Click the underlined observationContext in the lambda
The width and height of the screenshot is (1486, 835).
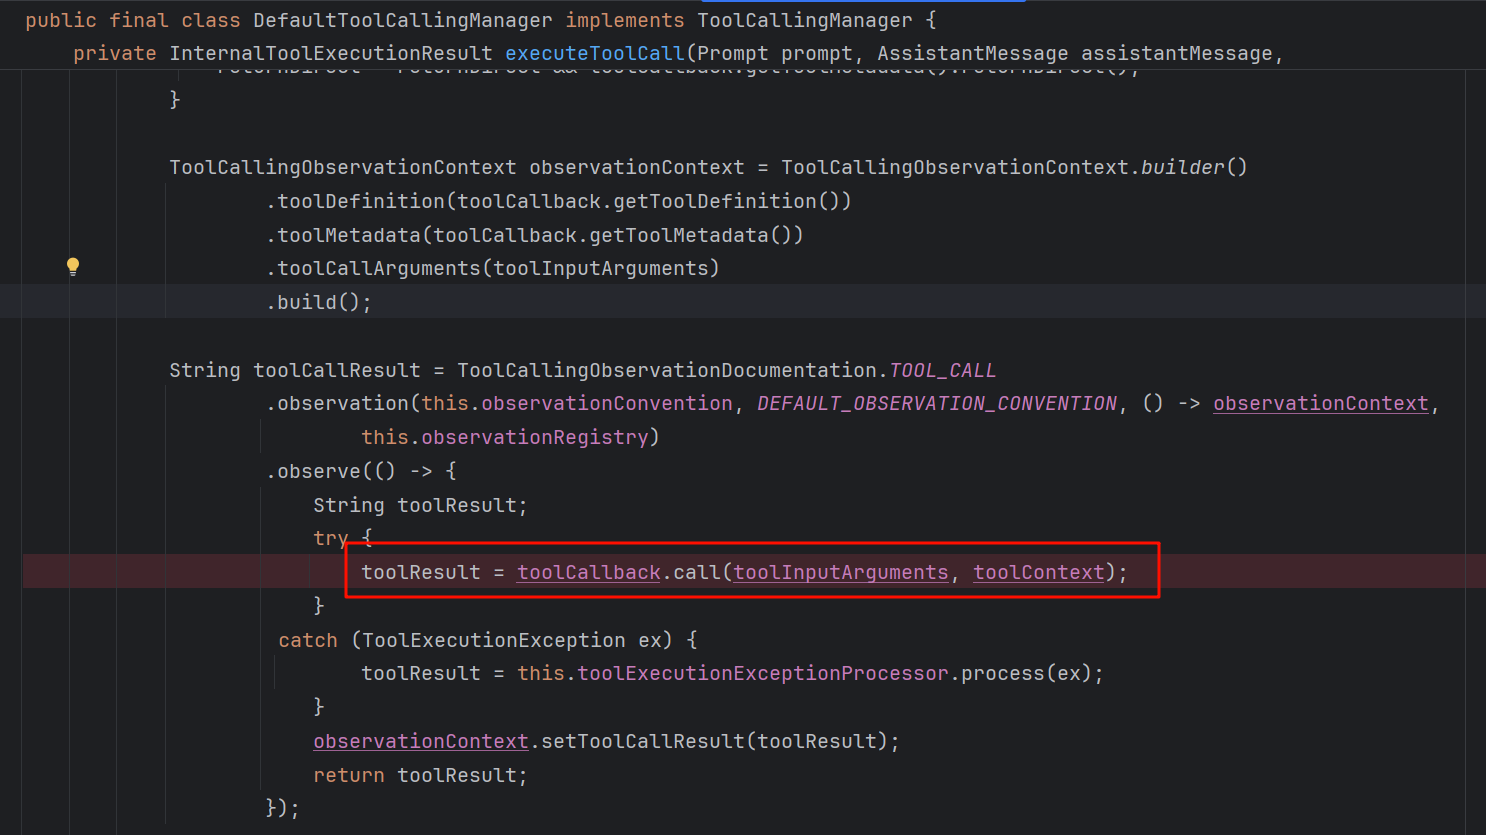[1321, 403]
